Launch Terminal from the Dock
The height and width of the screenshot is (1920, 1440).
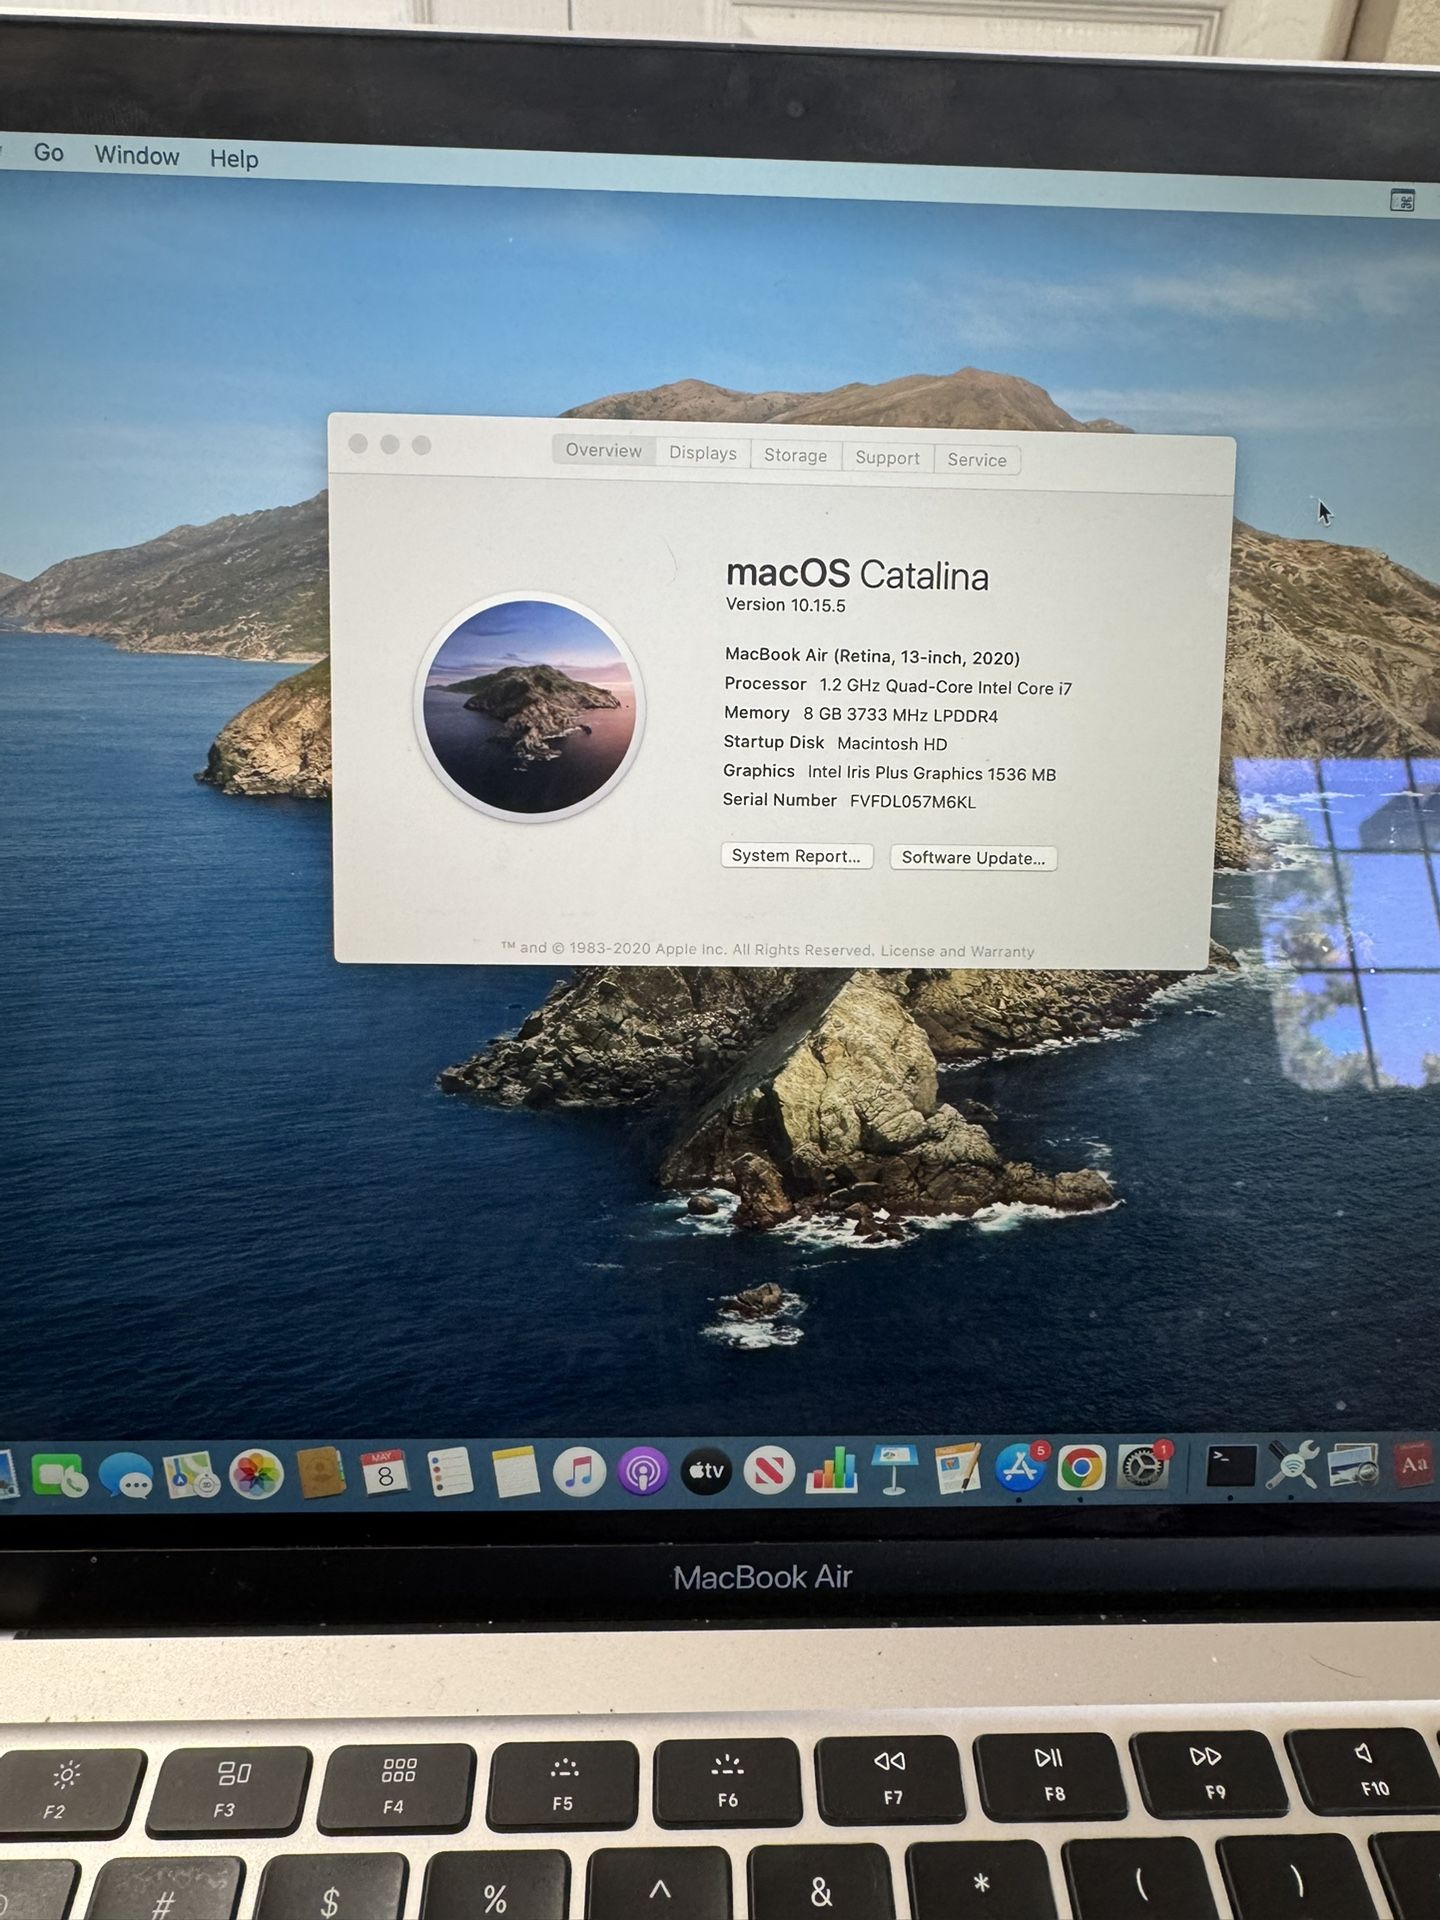[x=1230, y=1466]
